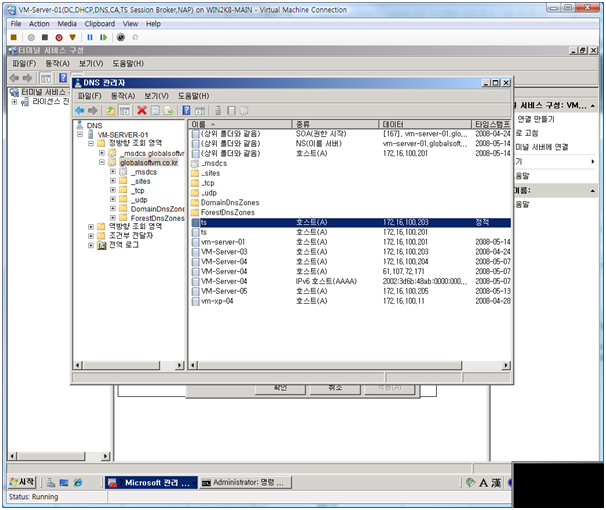The width and height of the screenshot is (606, 510).
Task: Switch to Administrator command prompt taskbar button
Action: [245, 483]
